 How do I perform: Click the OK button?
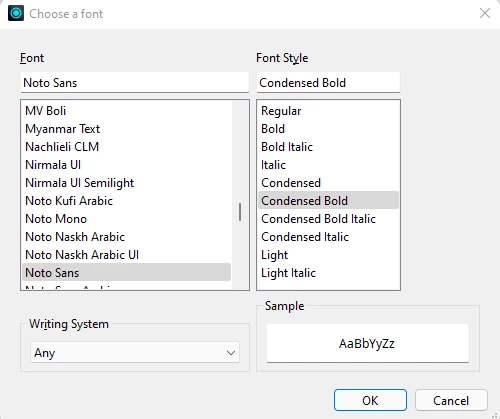point(370,400)
